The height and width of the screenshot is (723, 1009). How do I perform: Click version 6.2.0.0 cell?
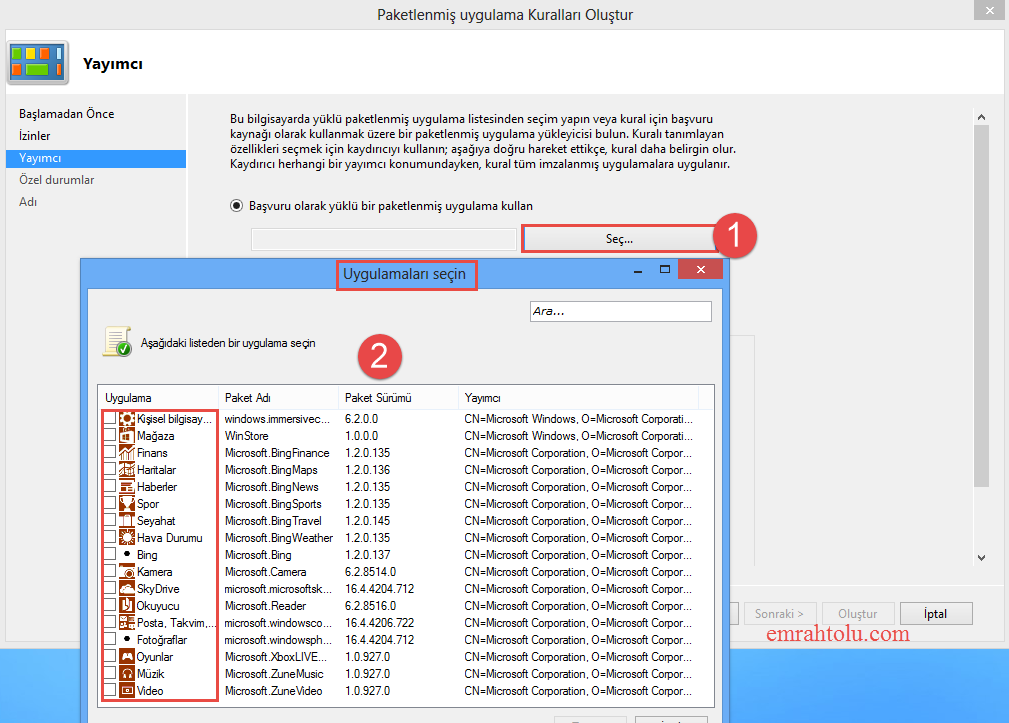pos(362,419)
